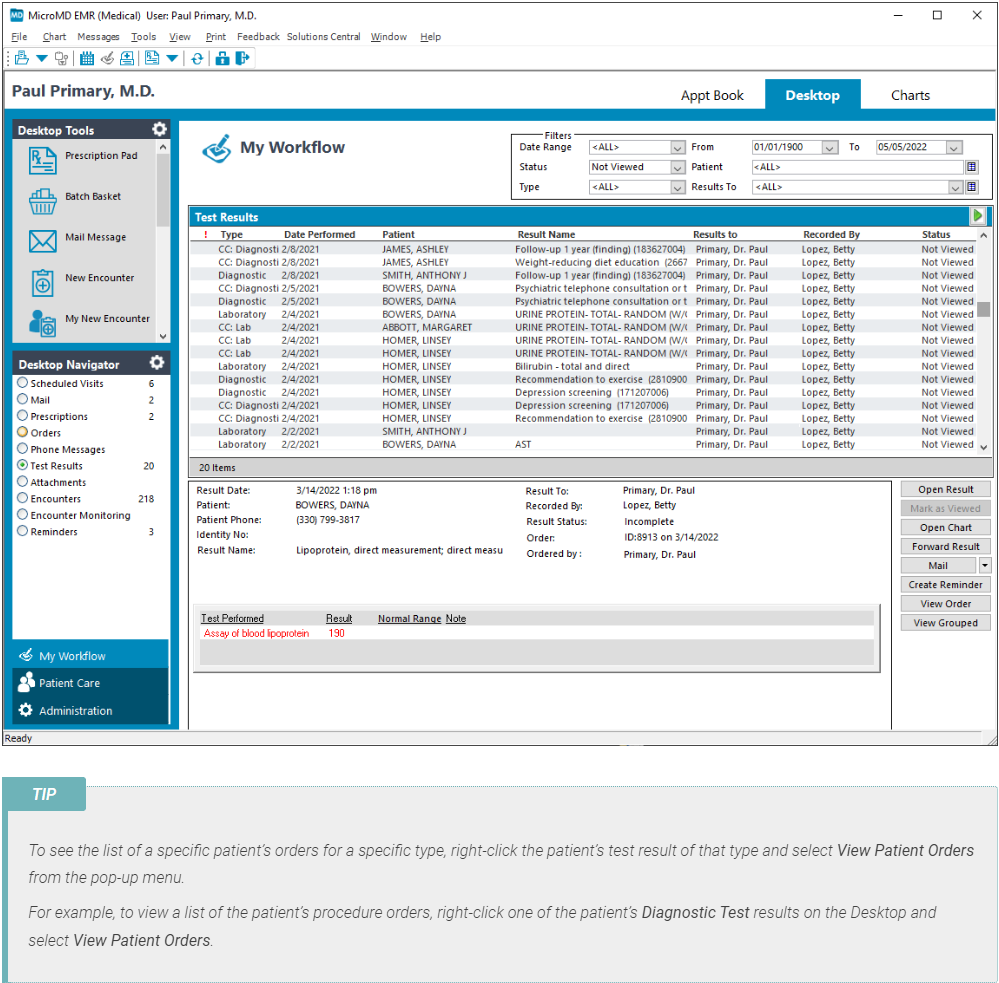
Task: Click the MicroMD app icon in title bar
Action: 17,15
